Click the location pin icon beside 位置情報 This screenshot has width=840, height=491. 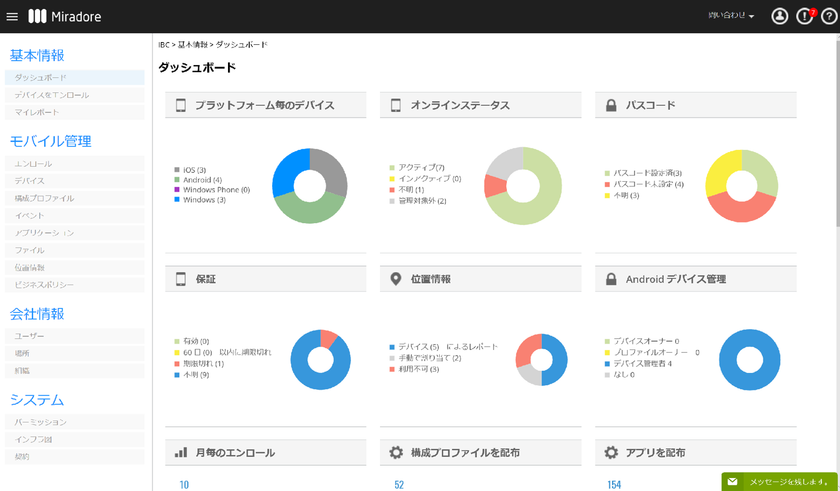(396, 279)
